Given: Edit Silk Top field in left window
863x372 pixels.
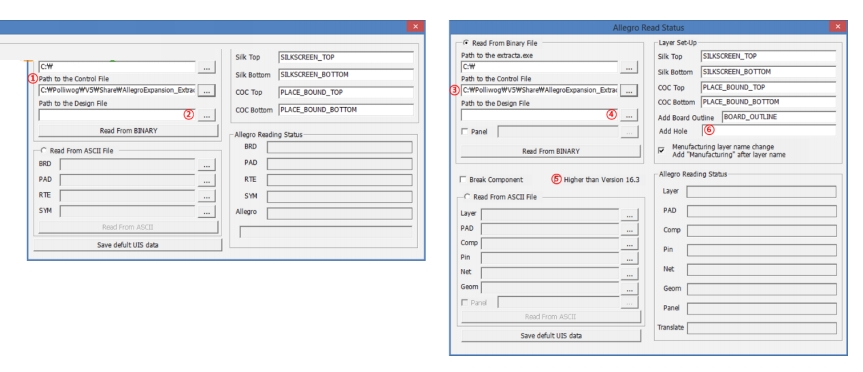Looking at the screenshot, I should coord(346,57).
